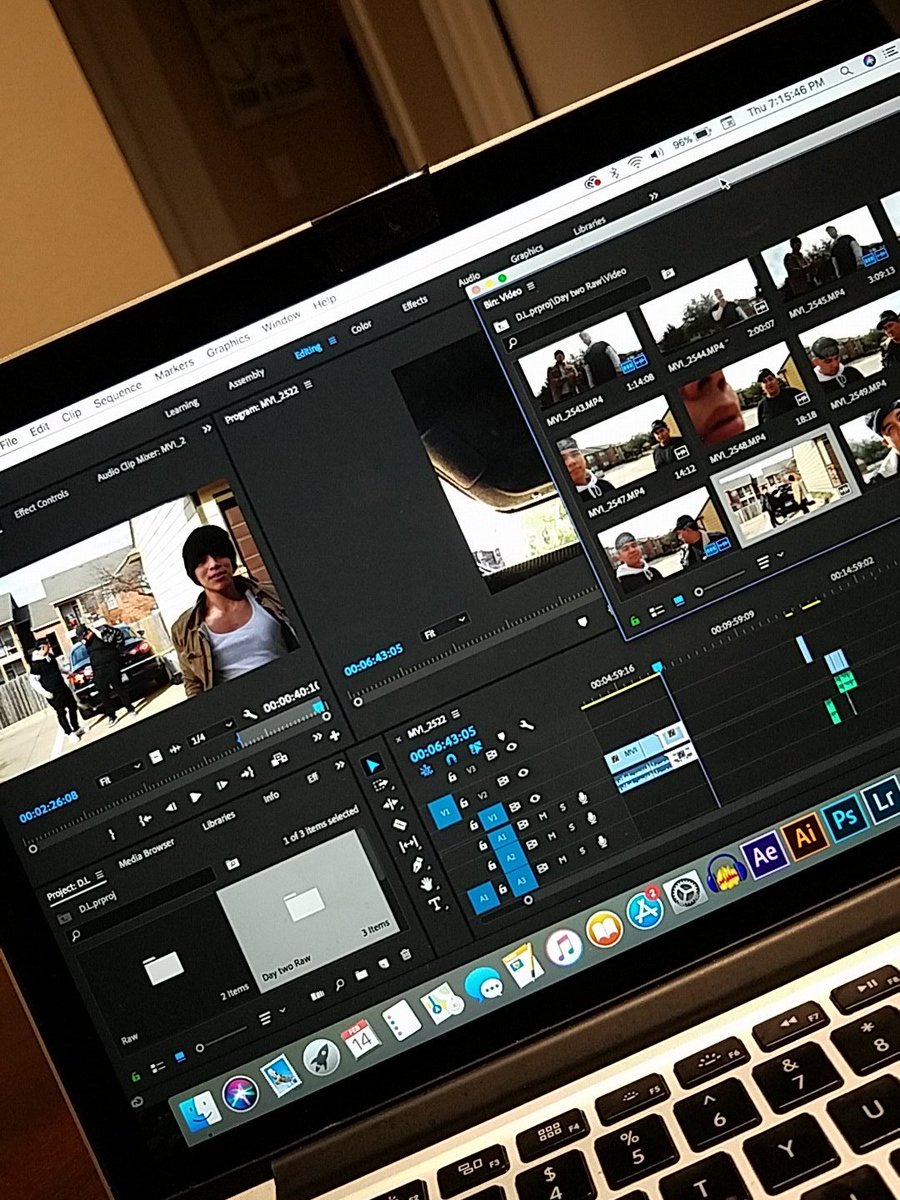Open App Store from the Dock
900x1200 pixels.
pos(645,909)
